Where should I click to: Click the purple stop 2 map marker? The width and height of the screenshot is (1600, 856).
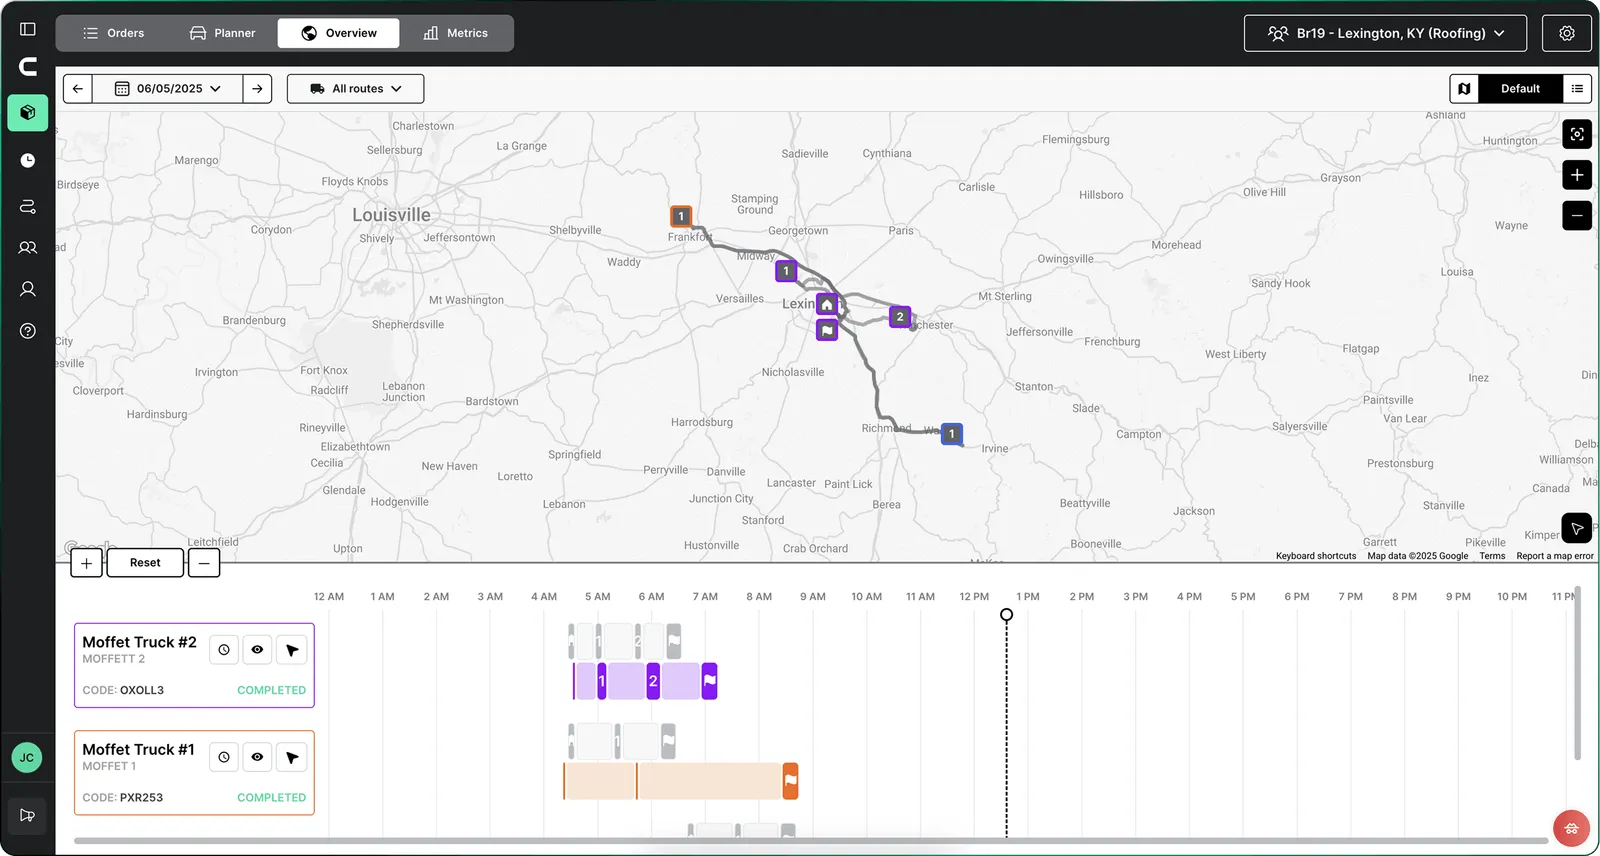coord(900,317)
